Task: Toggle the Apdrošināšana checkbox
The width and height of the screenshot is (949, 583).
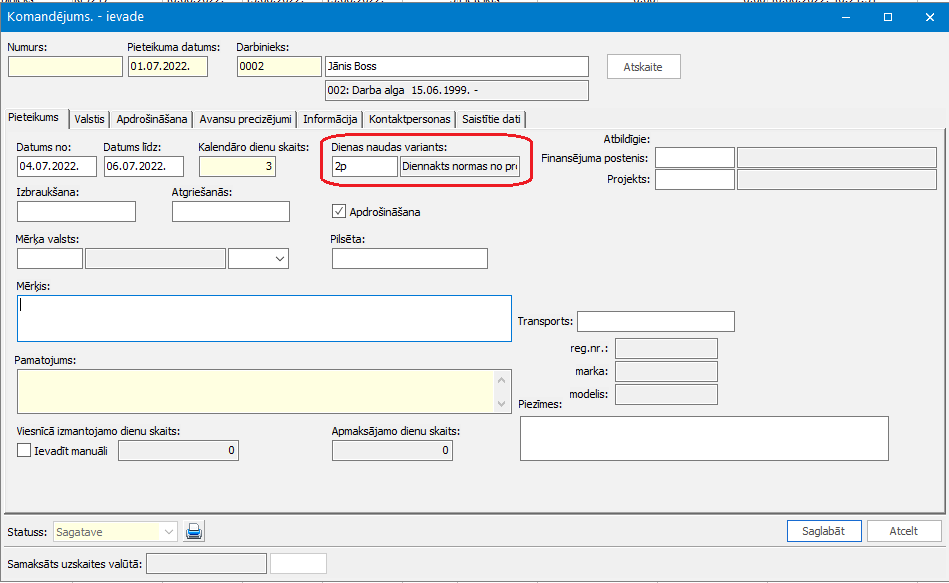Action: click(339, 211)
